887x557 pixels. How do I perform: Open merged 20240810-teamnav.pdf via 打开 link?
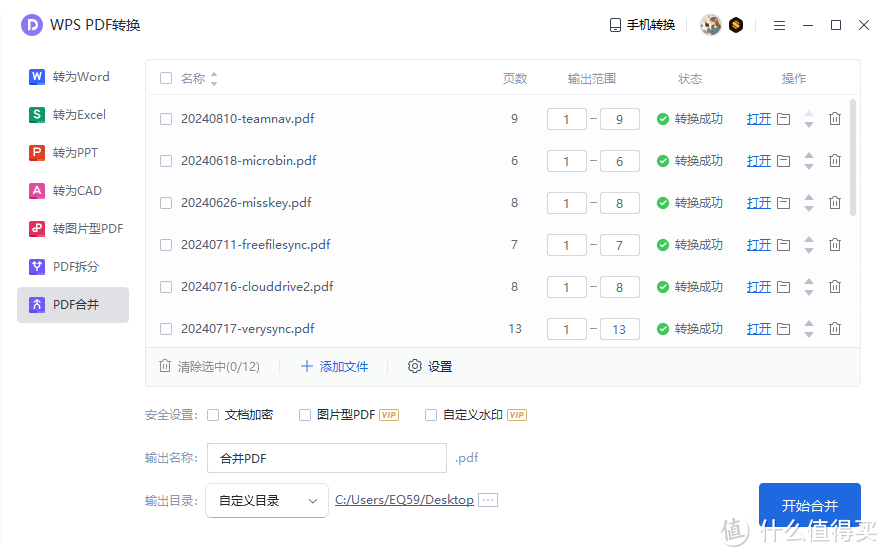[x=759, y=119]
